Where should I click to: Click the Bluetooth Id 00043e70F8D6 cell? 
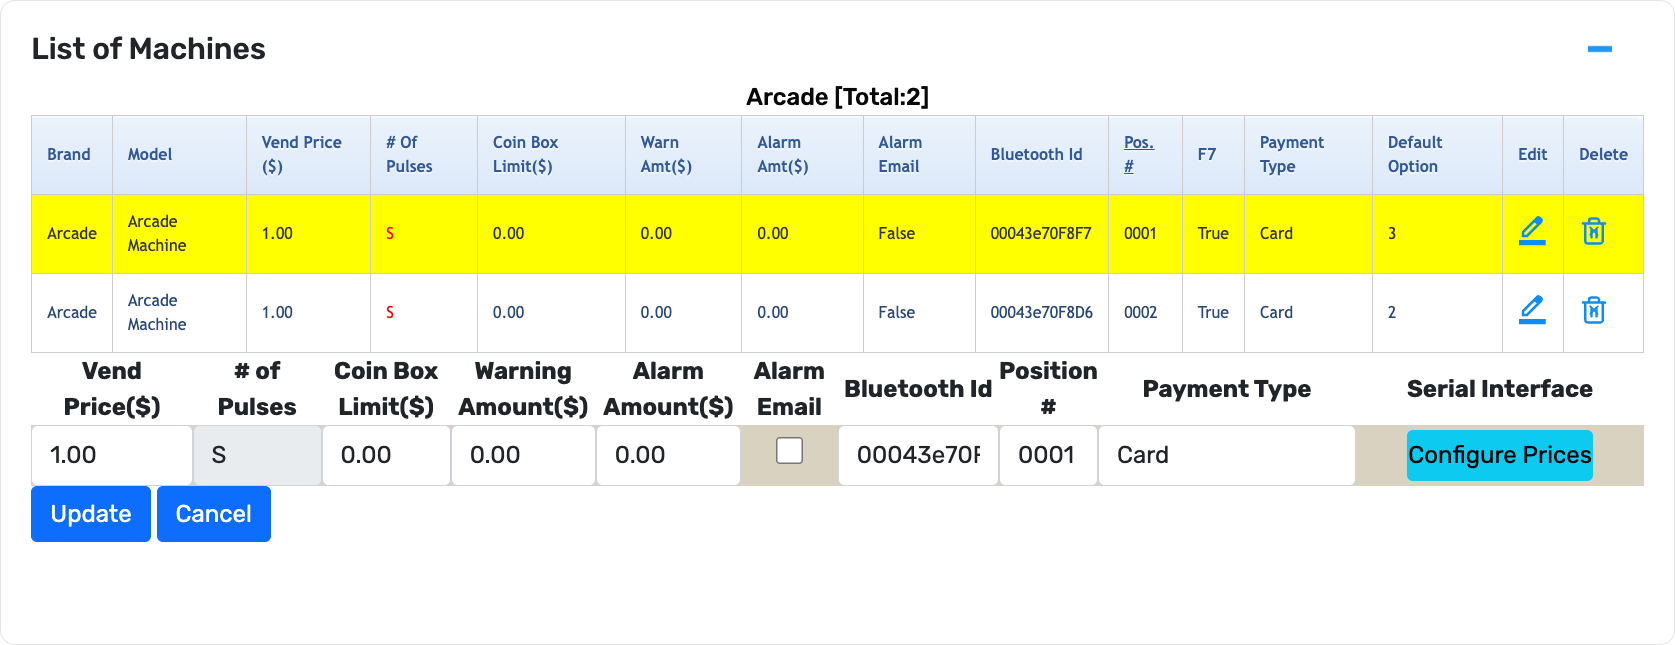[x=1041, y=312]
